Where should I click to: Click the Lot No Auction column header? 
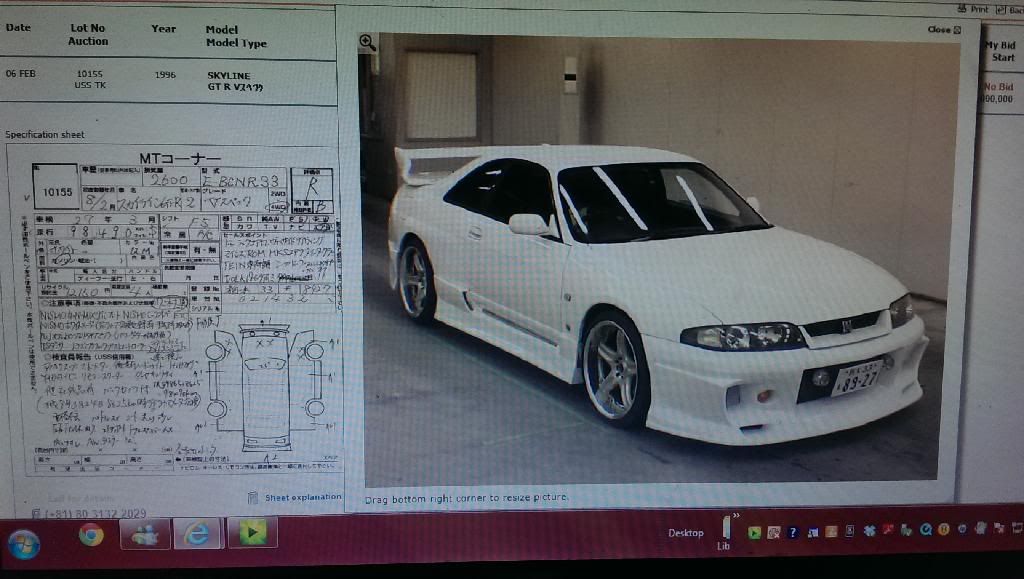click(88, 35)
